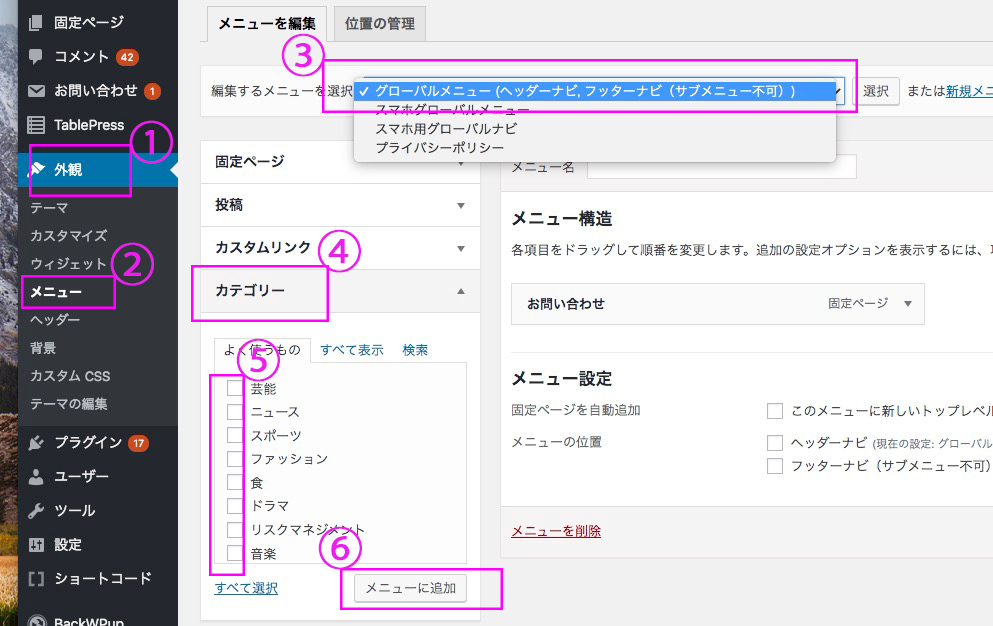Click the Shortcode (ショートコード) brackets icon
Image resolution: width=993 pixels, height=626 pixels.
coord(36,578)
